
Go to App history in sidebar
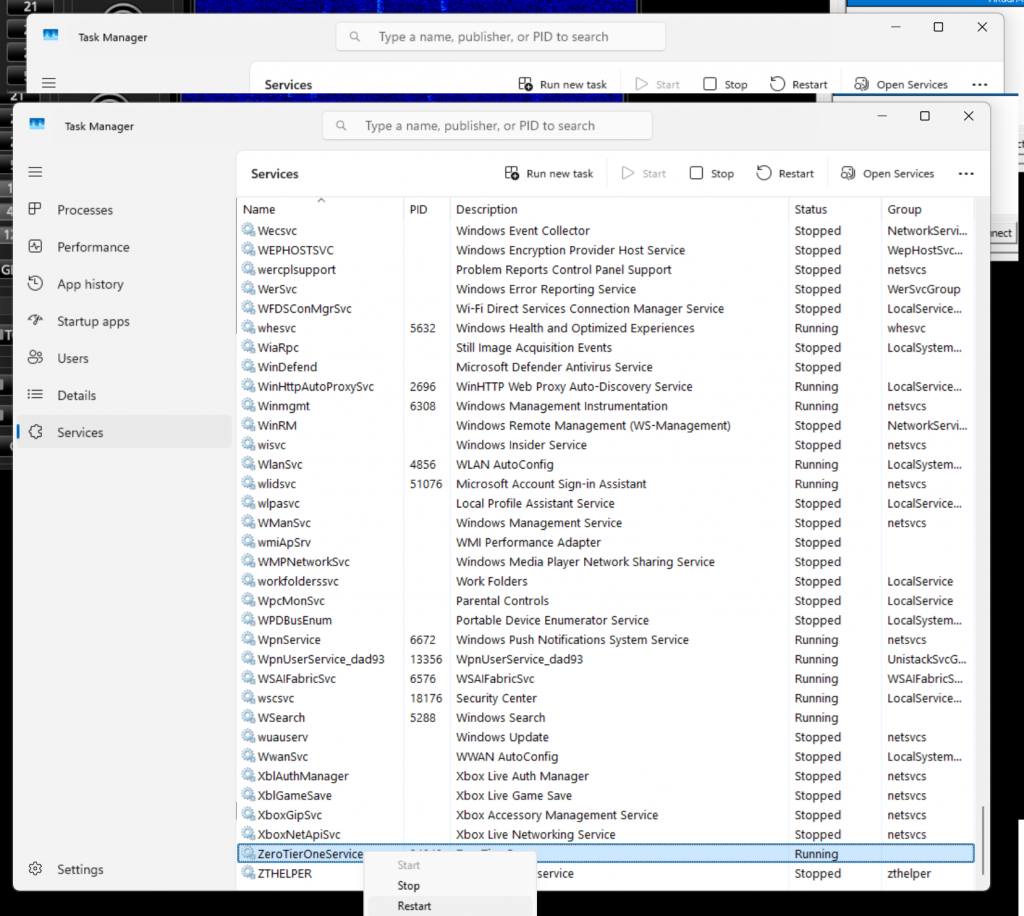click(89, 284)
